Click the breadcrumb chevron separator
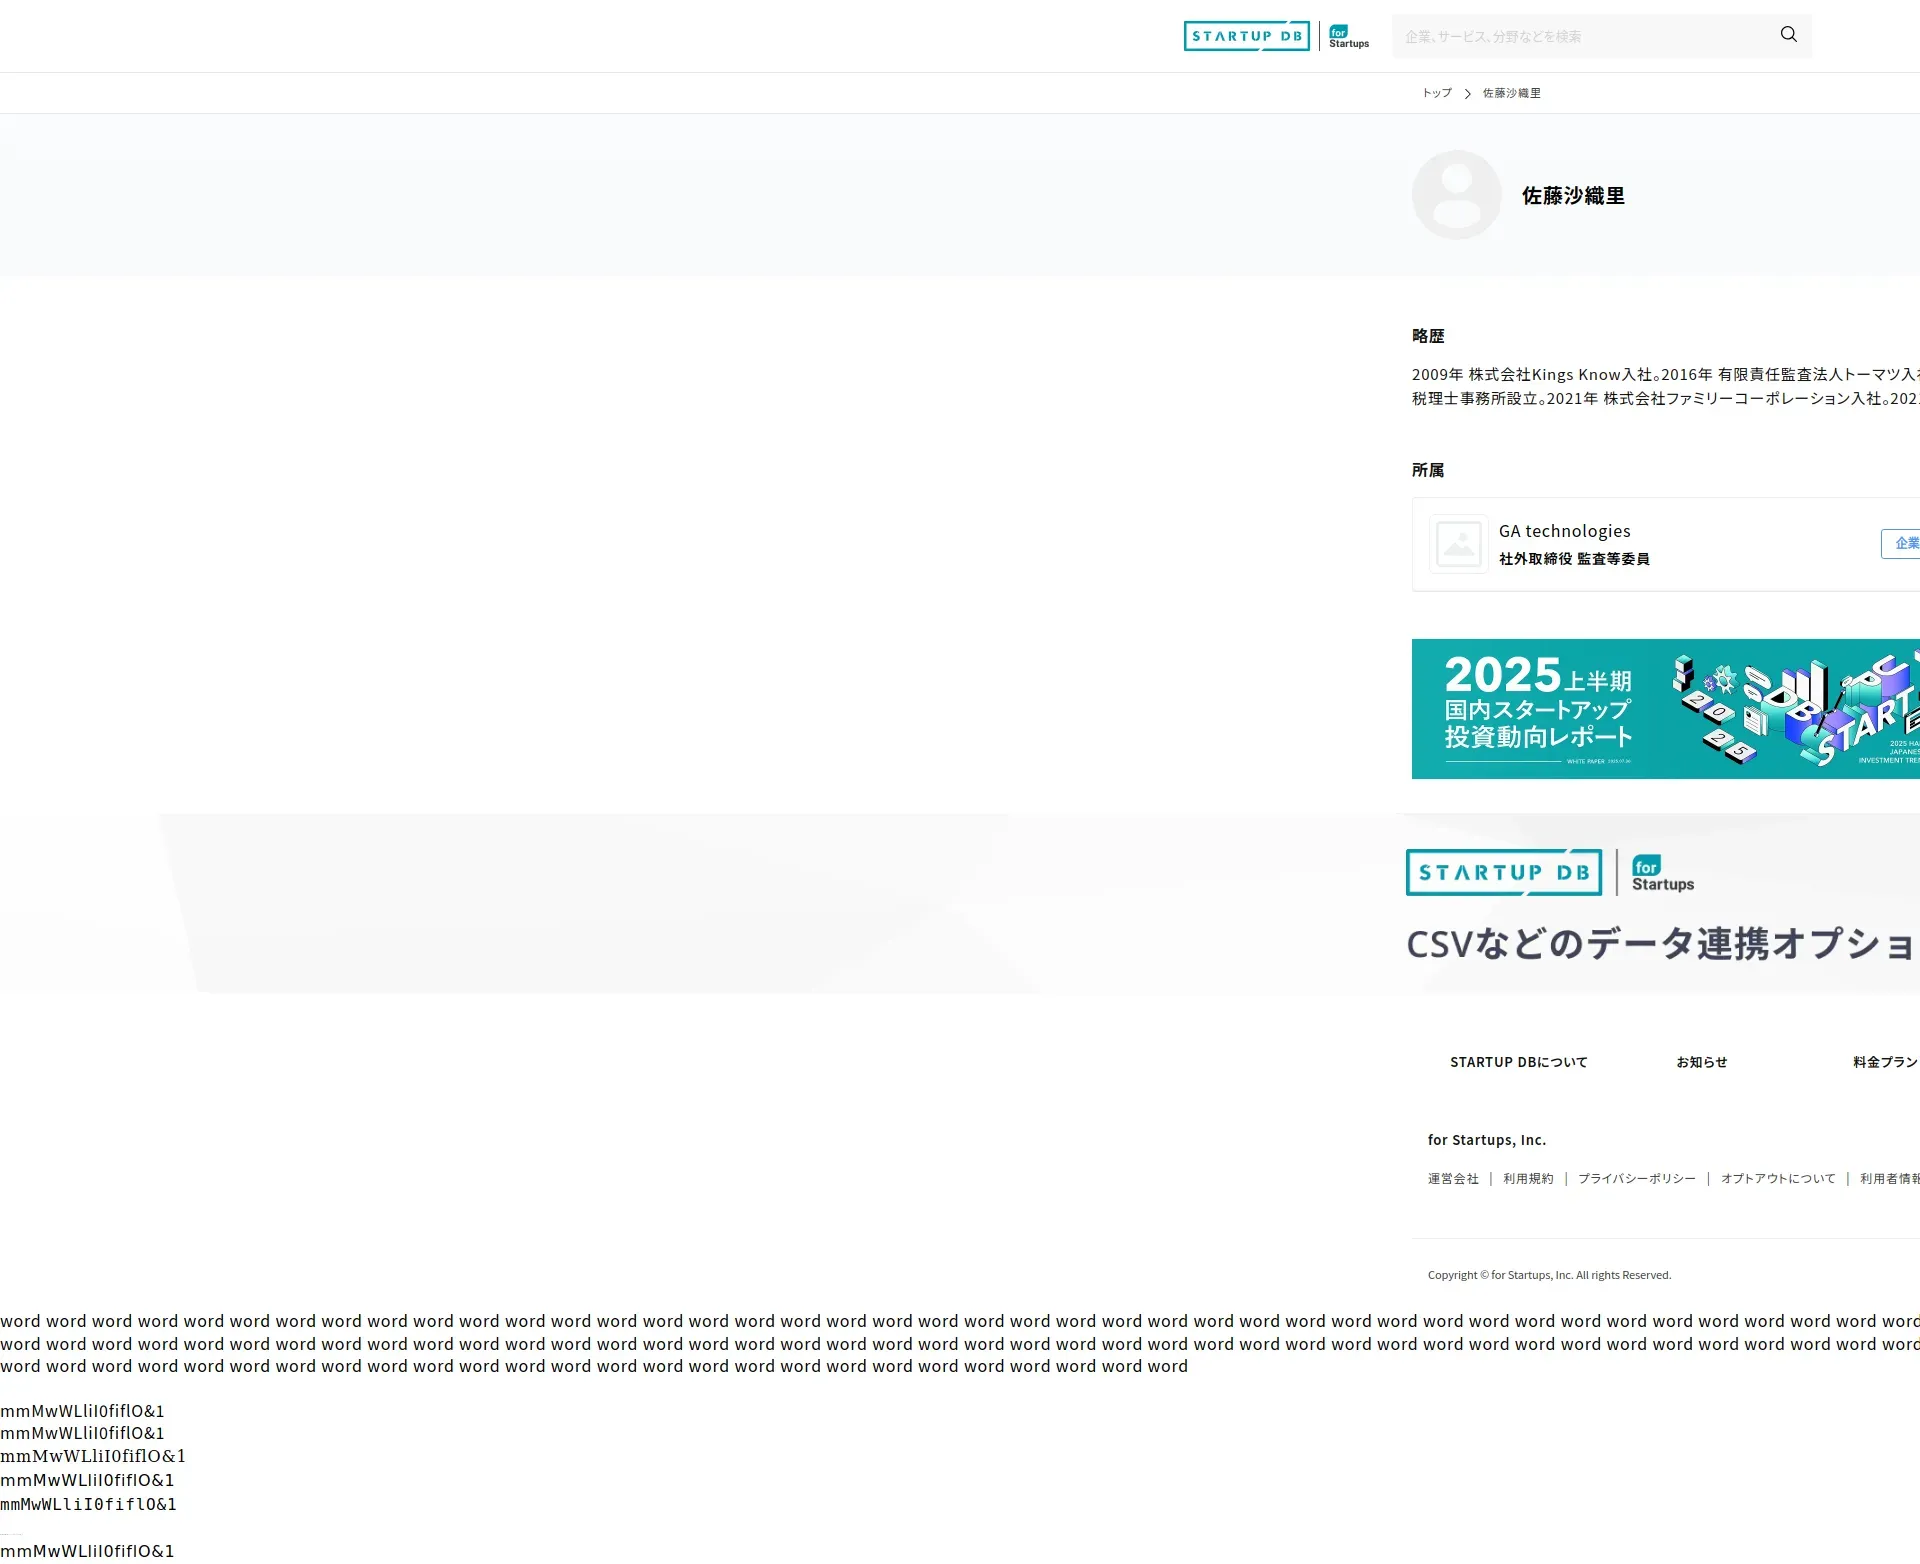Viewport: 1920px width, 1564px height. 1467,94
